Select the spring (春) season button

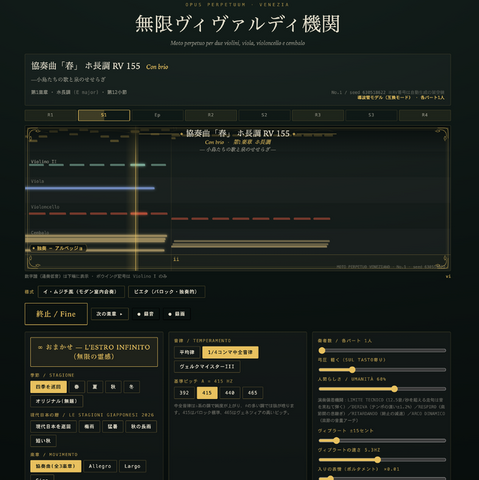77,387
